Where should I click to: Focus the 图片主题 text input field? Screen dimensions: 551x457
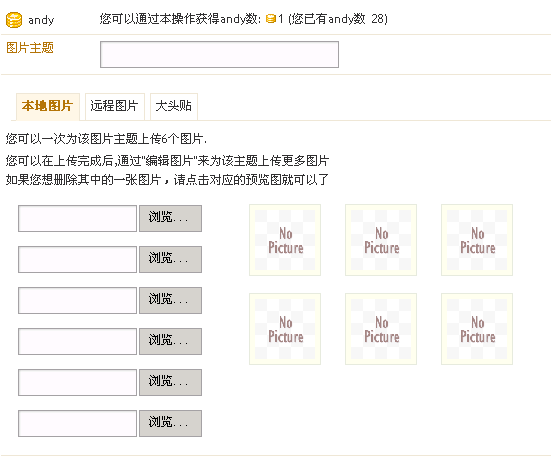[219, 54]
